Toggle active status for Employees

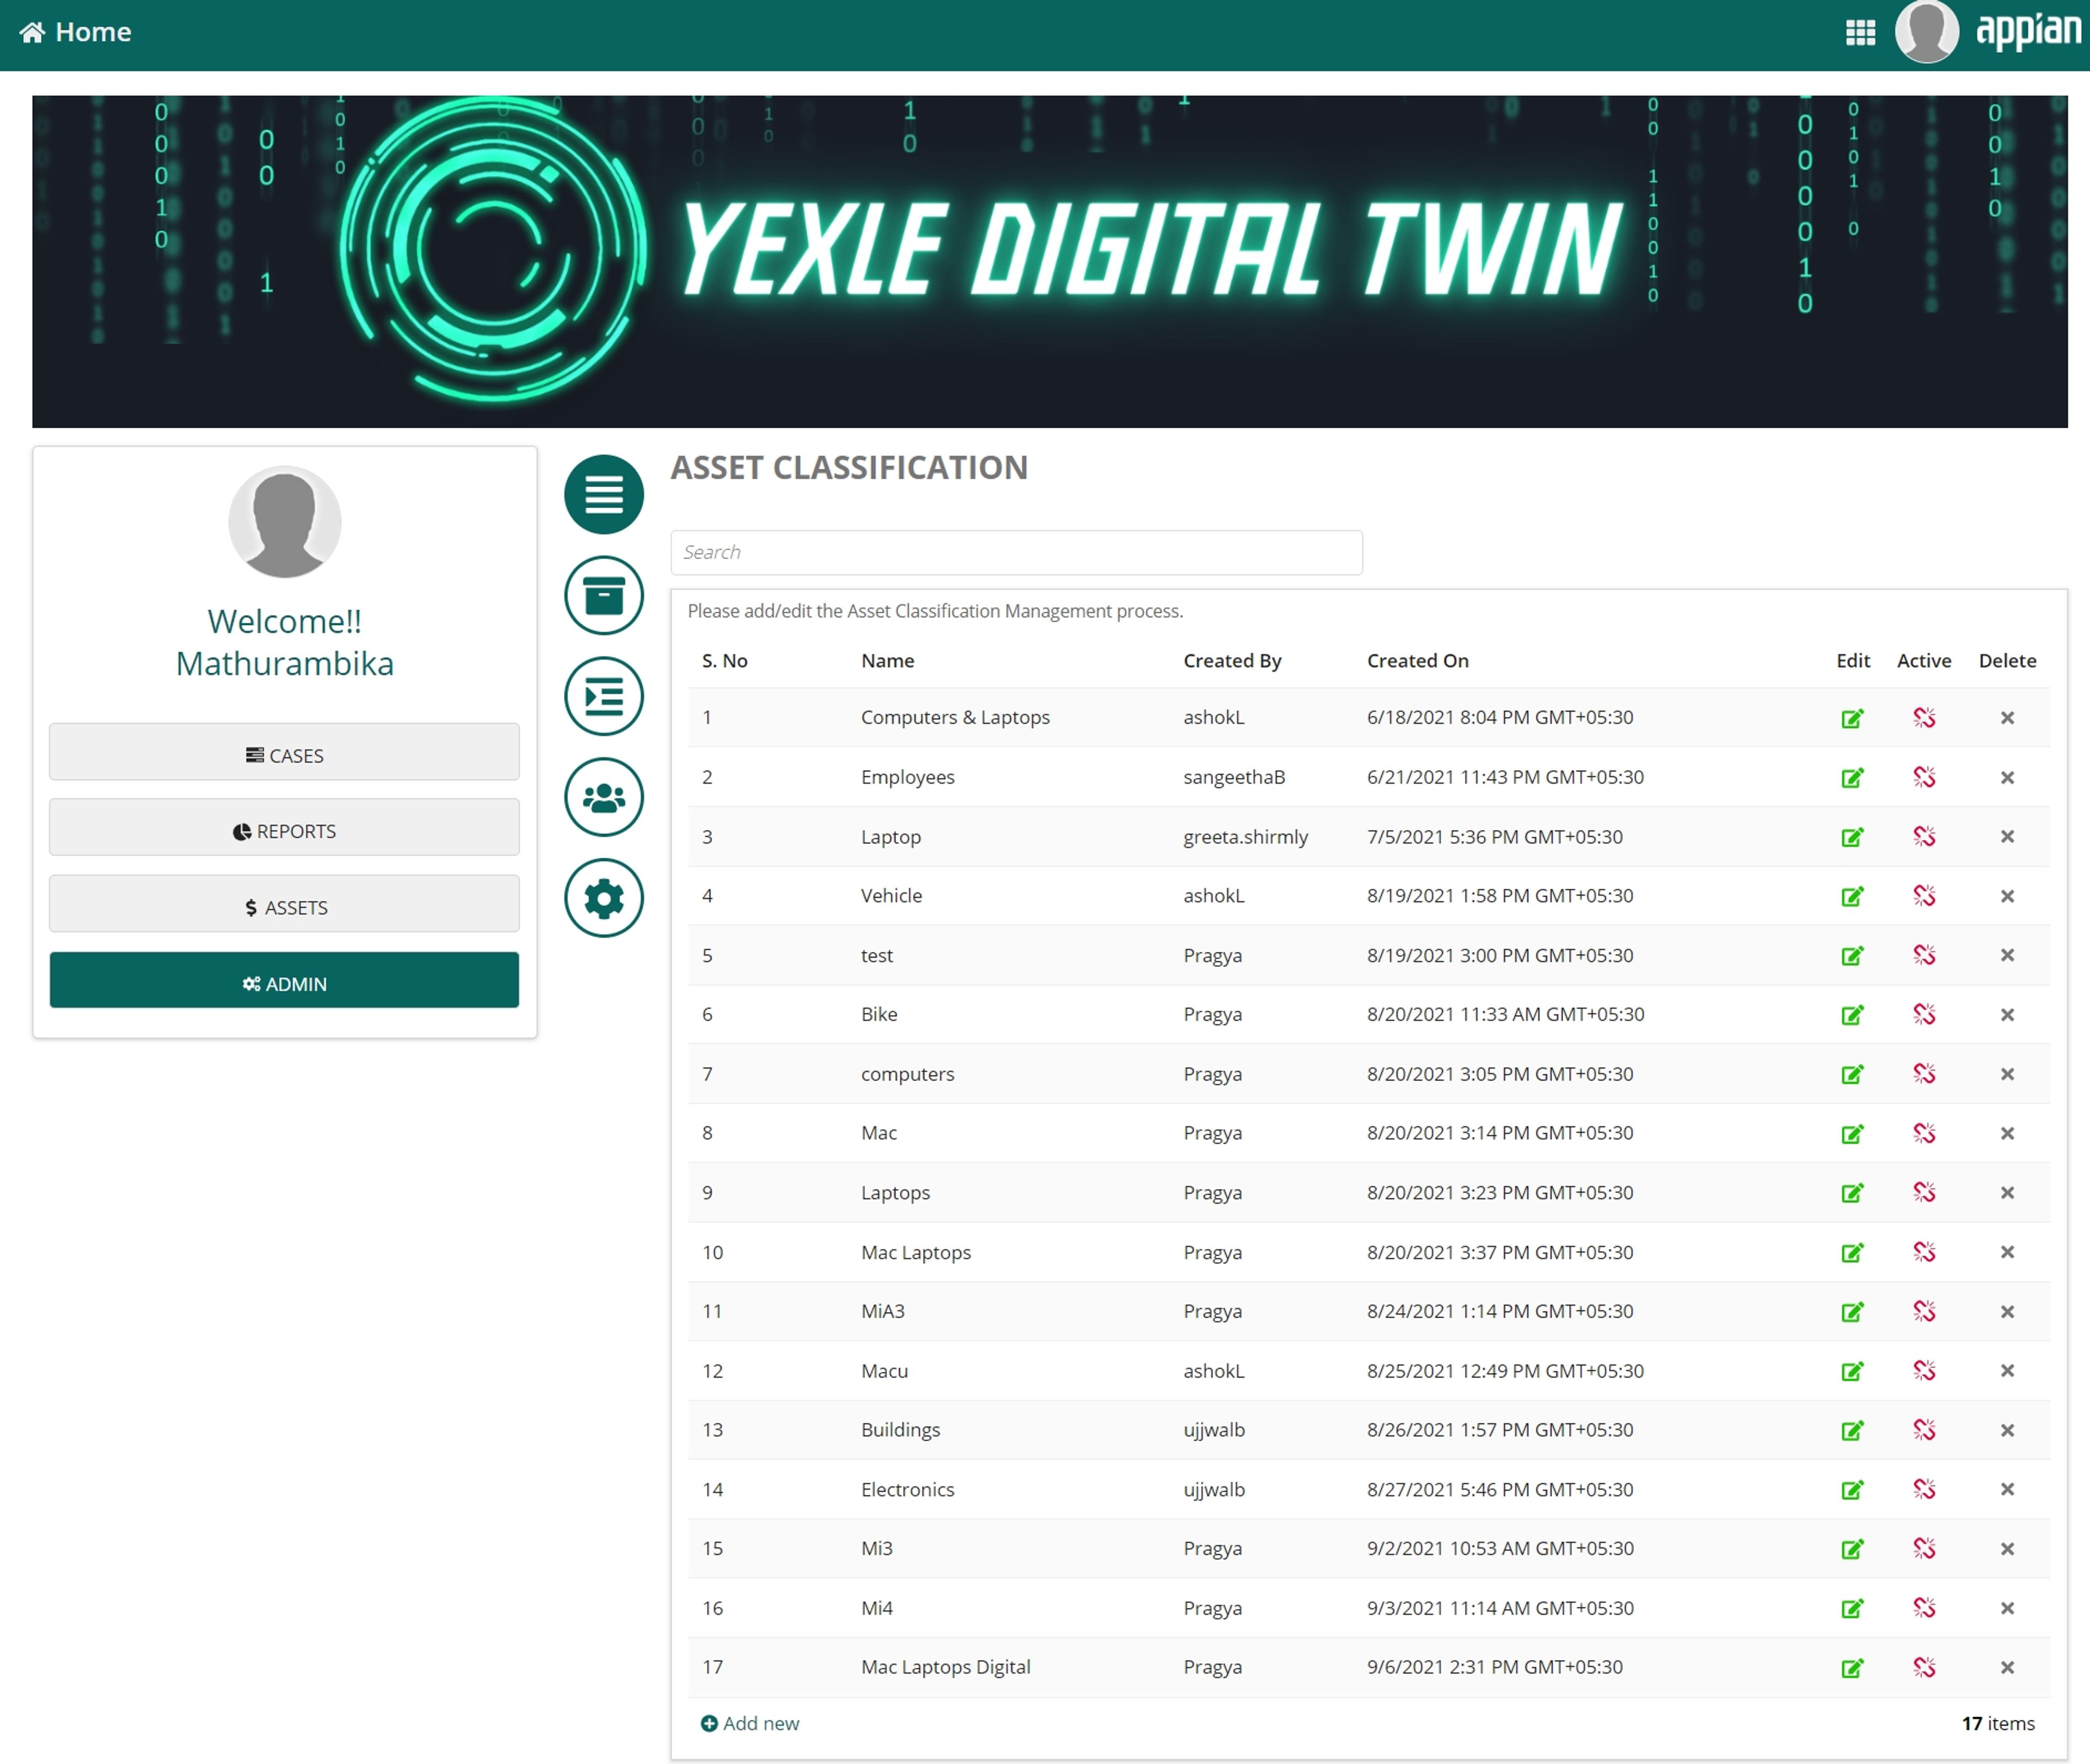(1924, 777)
